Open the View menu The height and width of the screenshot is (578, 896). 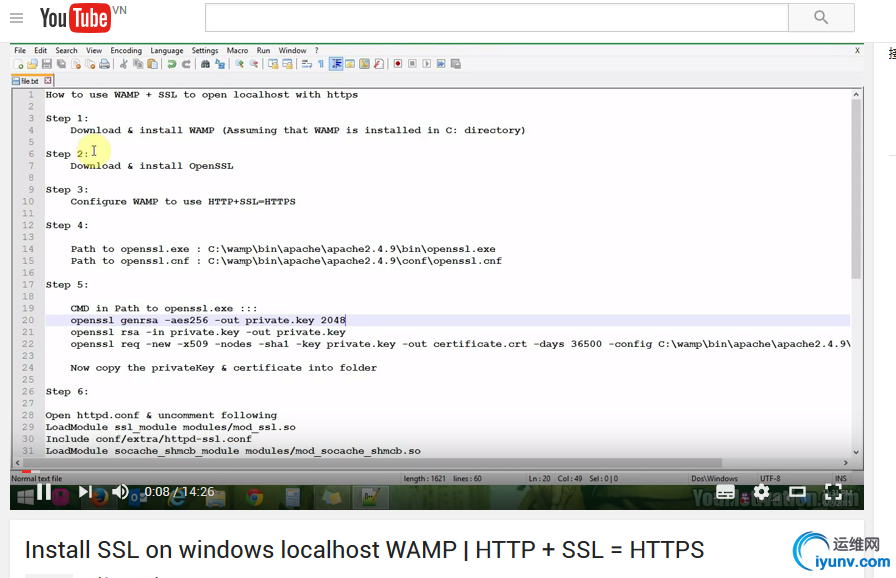click(x=94, y=50)
